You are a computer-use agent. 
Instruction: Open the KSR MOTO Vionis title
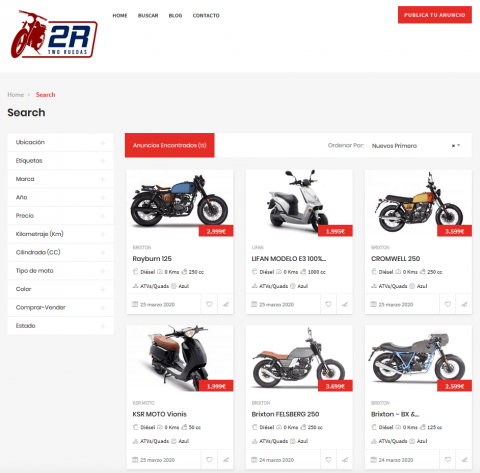tap(160, 414)
